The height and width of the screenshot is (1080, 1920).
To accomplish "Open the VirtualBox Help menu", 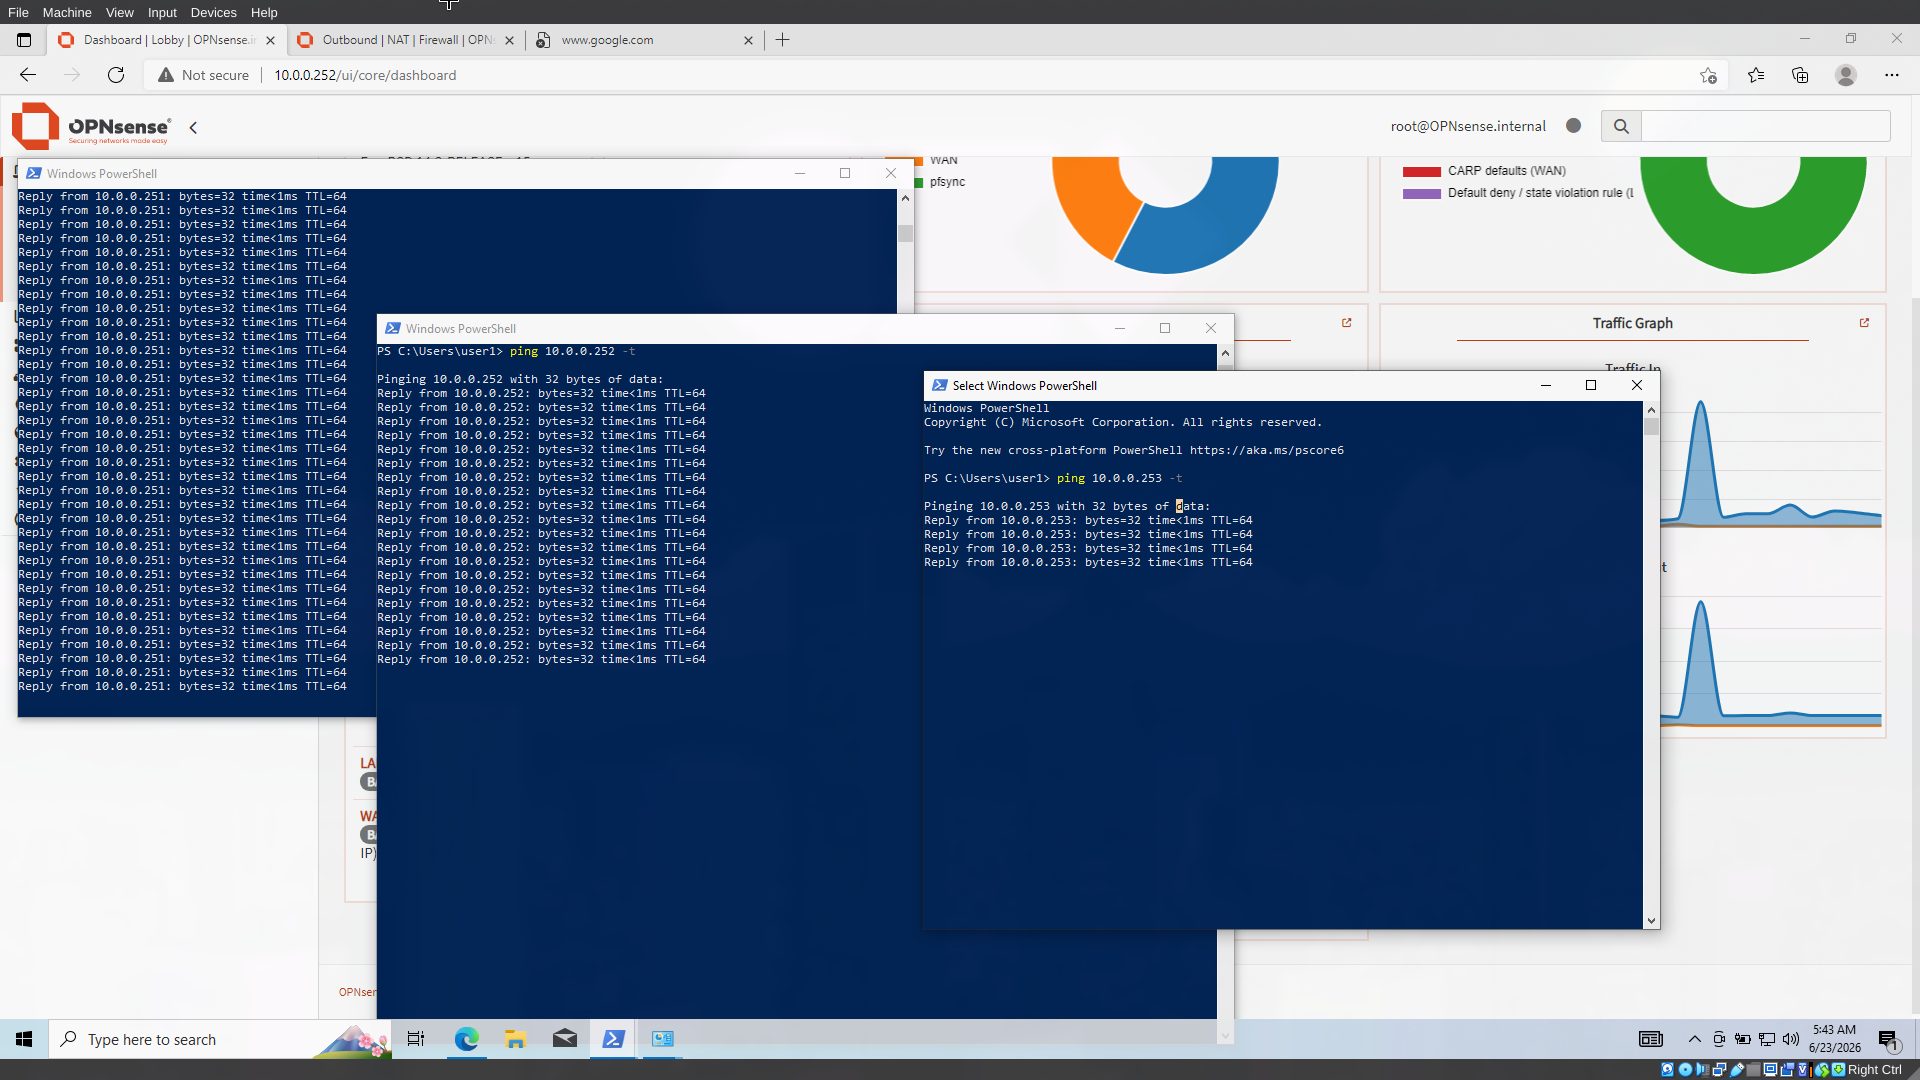I will [x=264, y=12].
